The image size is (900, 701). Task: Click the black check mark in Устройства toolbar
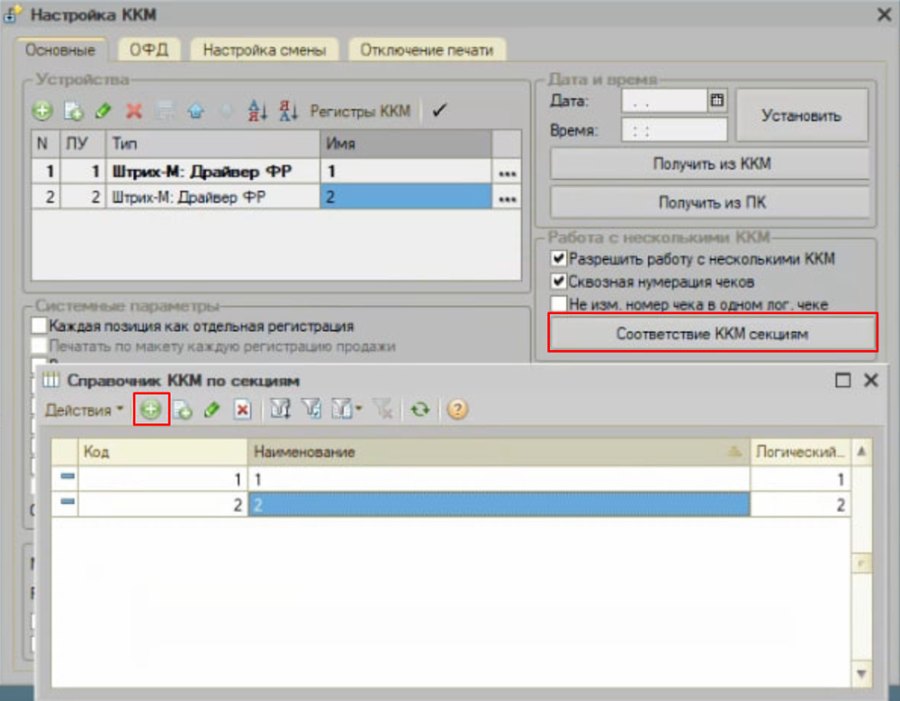[x=439, y=110]
